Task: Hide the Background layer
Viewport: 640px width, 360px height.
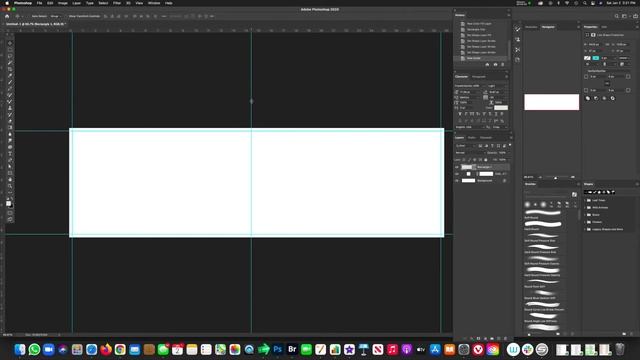Action: (x=457, y=180)
